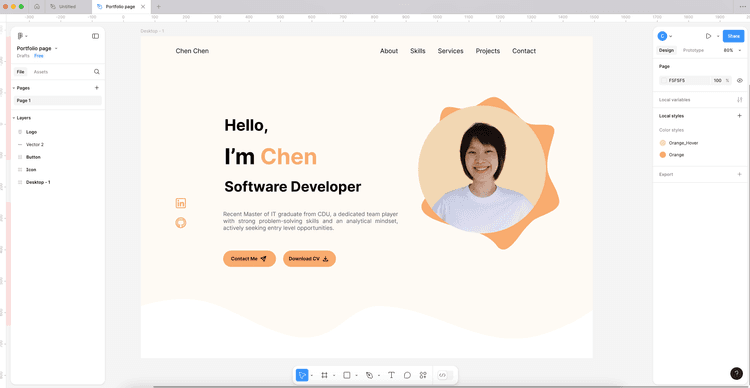Open Pen tool options dropdown arrow

pos(378,376)
